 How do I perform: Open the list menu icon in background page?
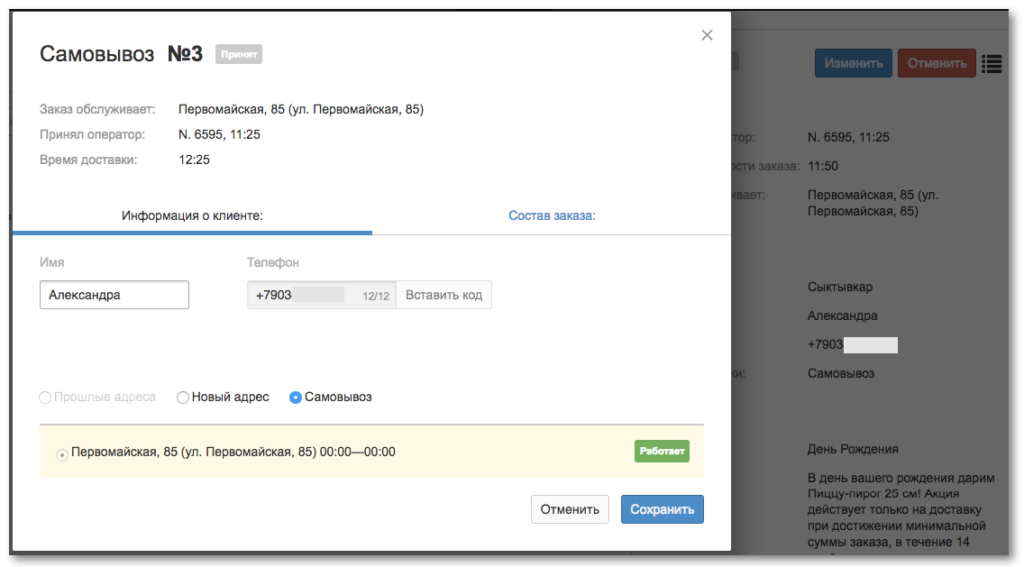[x=991, y=63]
